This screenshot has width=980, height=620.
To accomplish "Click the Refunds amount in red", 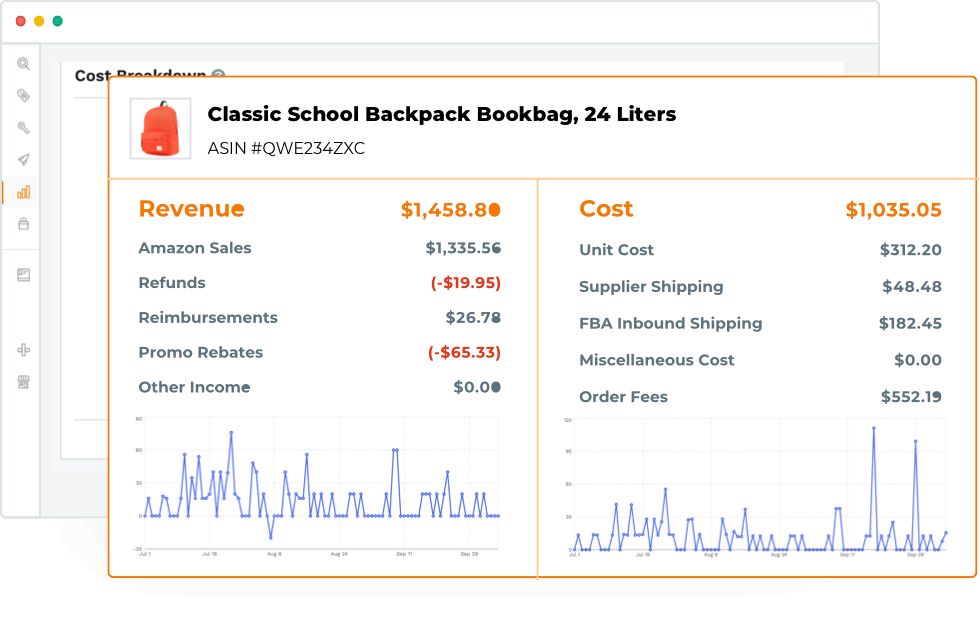I will click(465, 283).
